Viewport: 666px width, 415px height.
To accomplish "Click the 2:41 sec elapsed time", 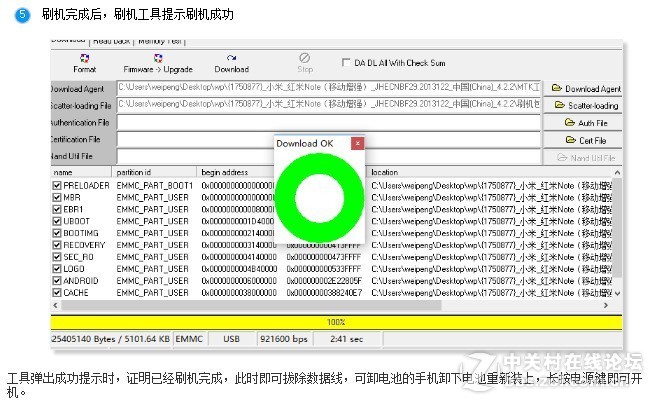I will pyautogui.click(x=347, y=339).
